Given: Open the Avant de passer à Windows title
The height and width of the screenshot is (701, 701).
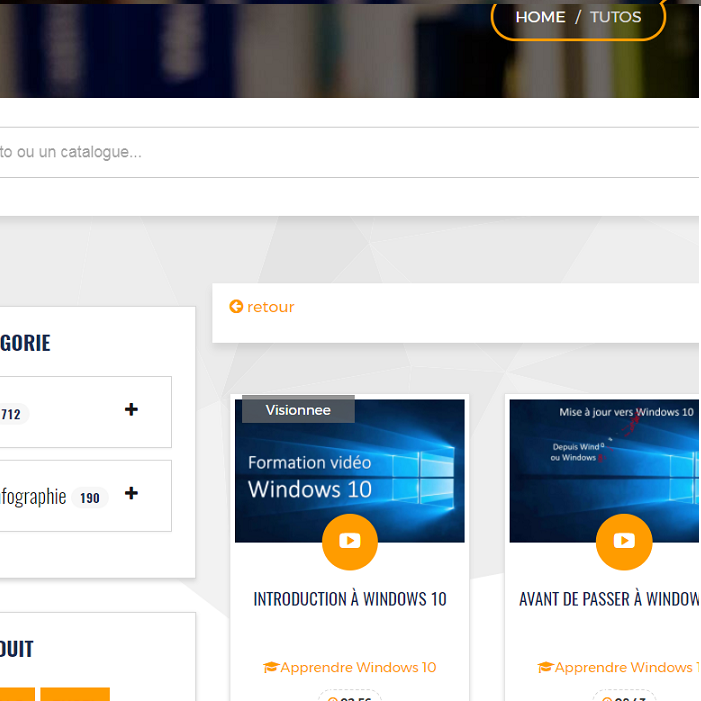Looking at the screenshot, I should (608, 599).
